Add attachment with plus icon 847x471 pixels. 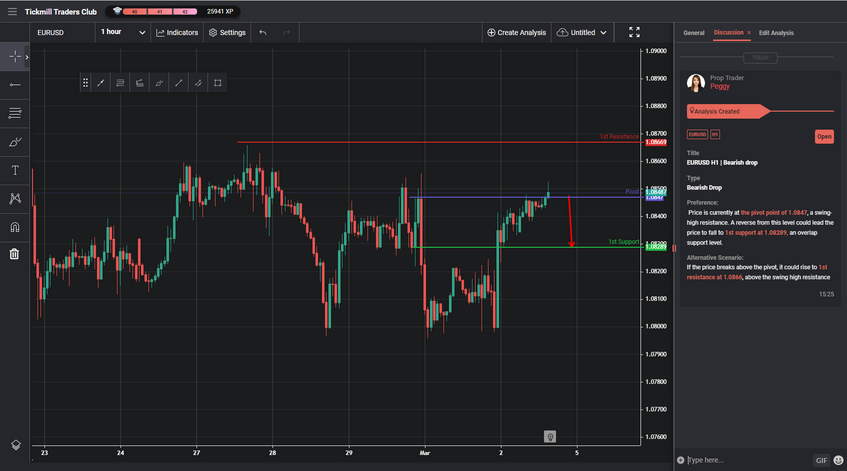tap(680, 460)
